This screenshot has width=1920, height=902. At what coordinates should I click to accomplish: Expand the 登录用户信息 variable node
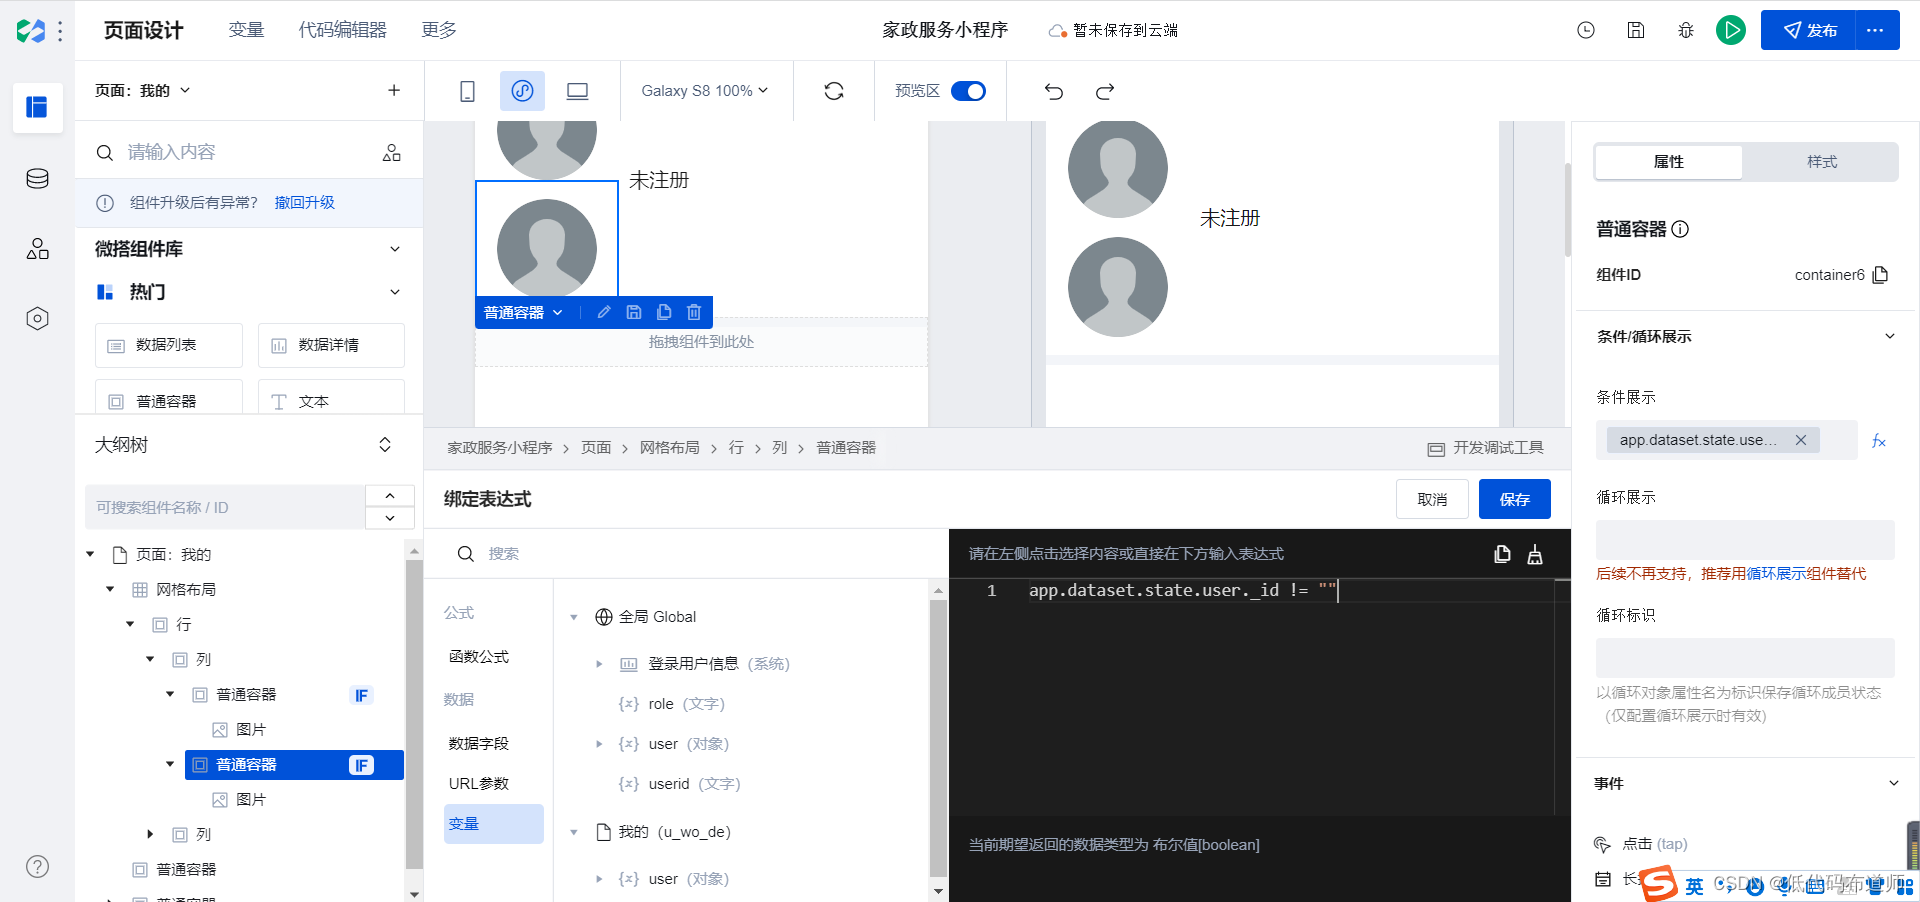pos(599,664)
